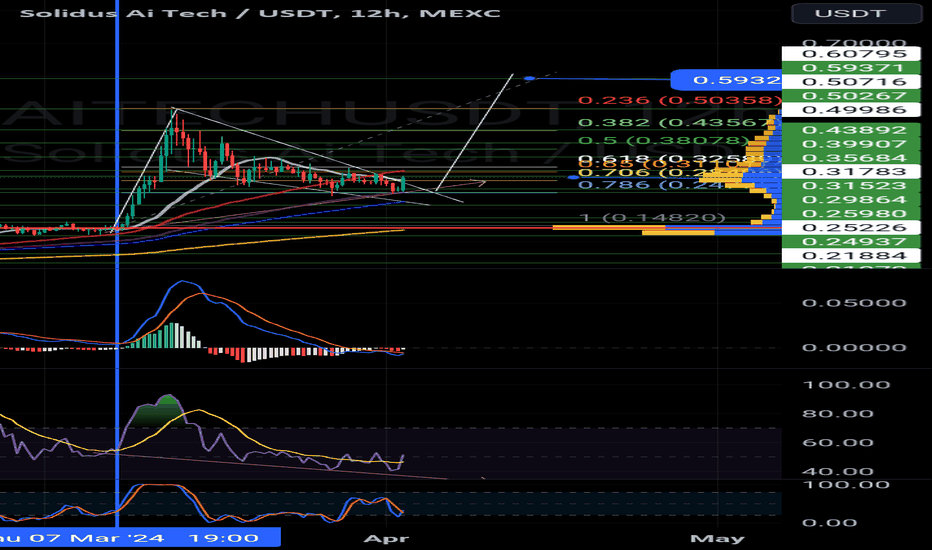This screenshot has width=932, height=550.
Task: Click the green 0.29864 price label
Action: click(x=852, y=200)
